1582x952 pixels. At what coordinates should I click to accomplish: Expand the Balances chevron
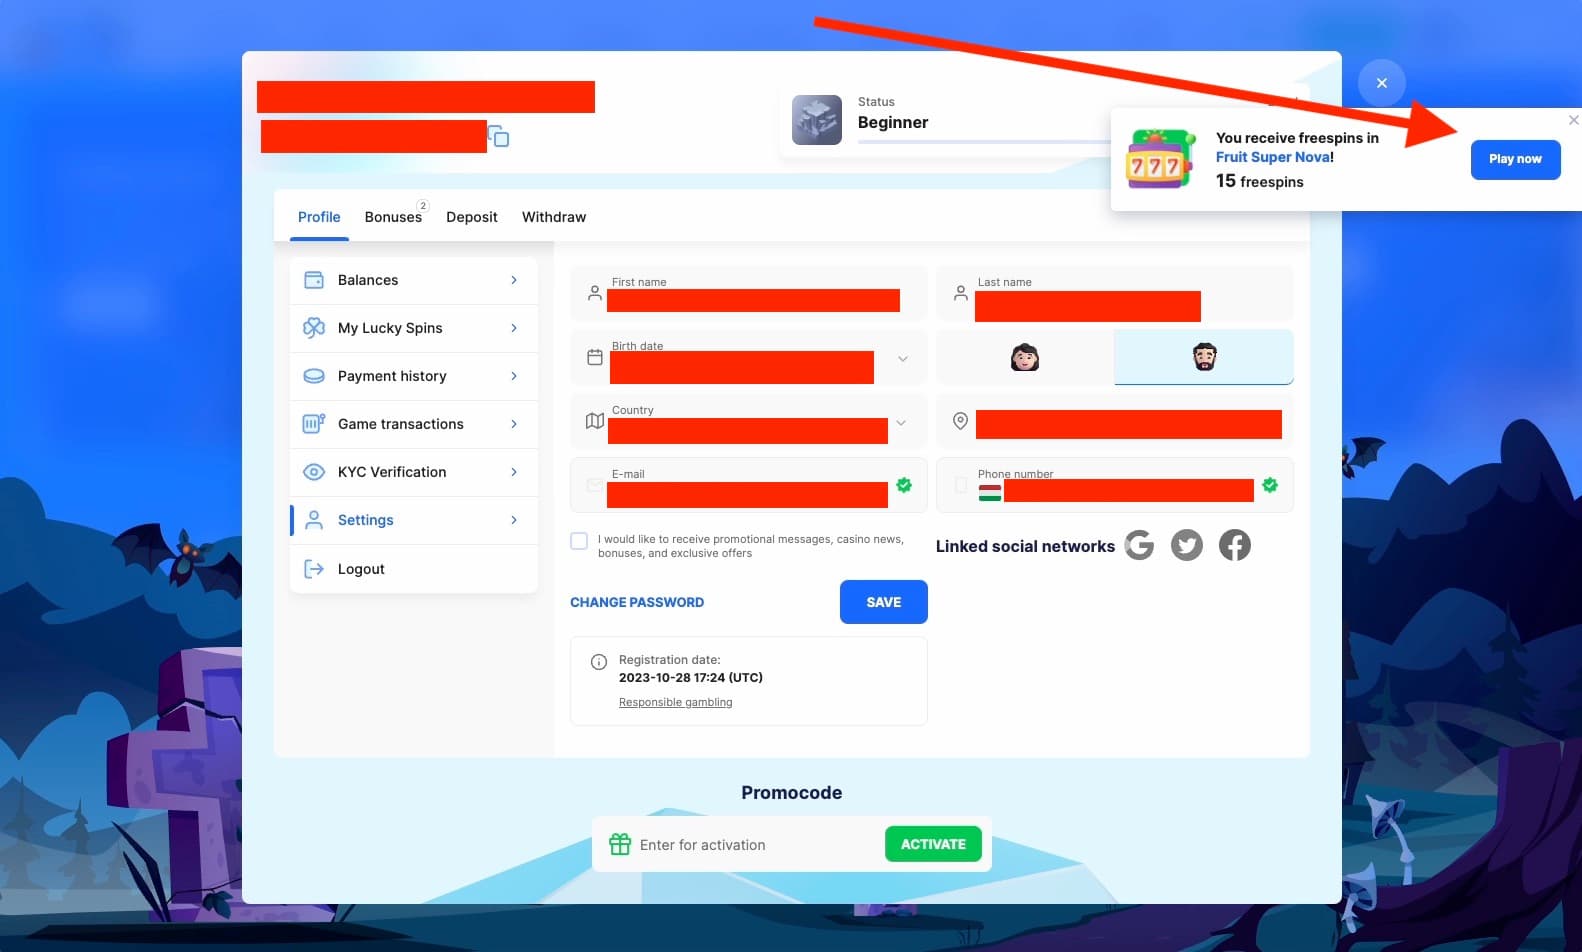[x=514, y=280]
